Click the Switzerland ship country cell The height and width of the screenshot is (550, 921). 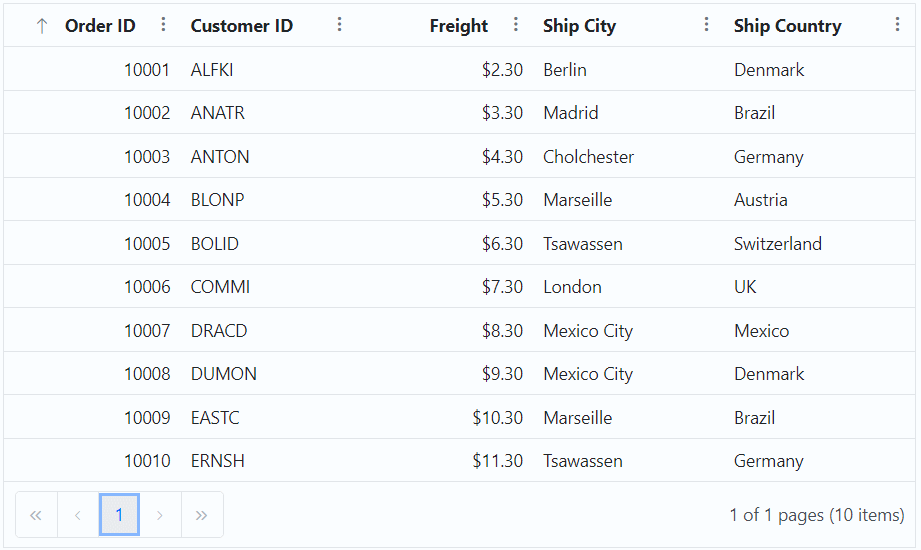coord(778,244)
